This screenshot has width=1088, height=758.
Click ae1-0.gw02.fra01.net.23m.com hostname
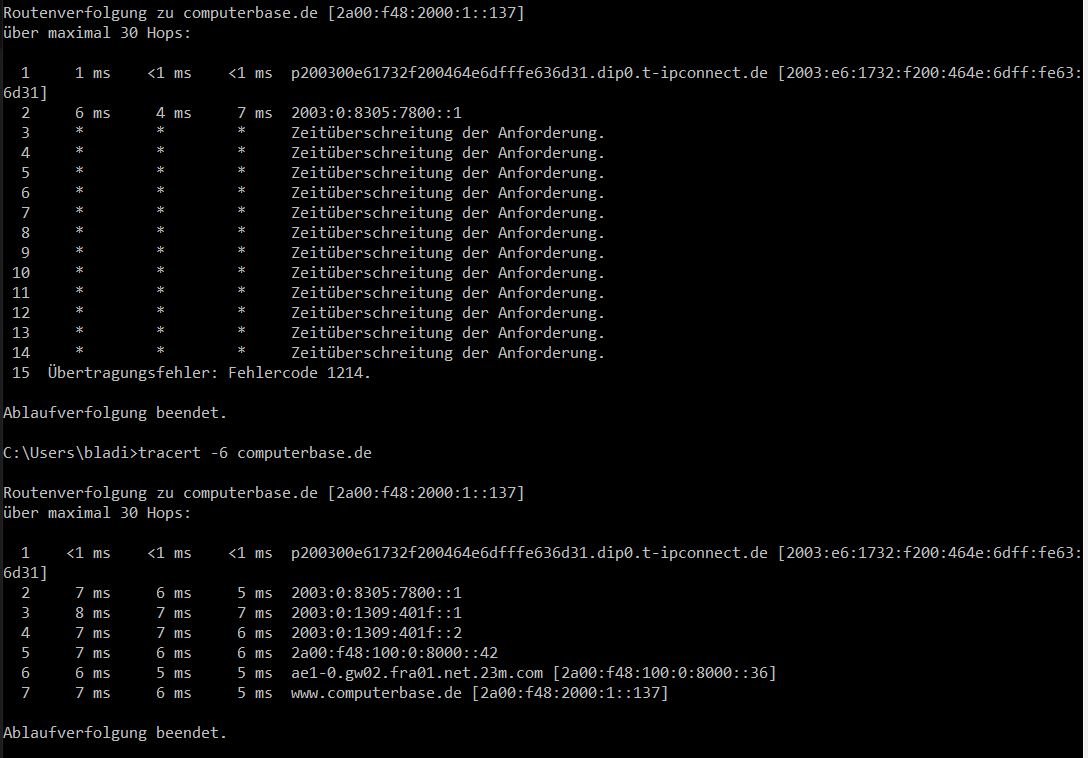(417, 673)
